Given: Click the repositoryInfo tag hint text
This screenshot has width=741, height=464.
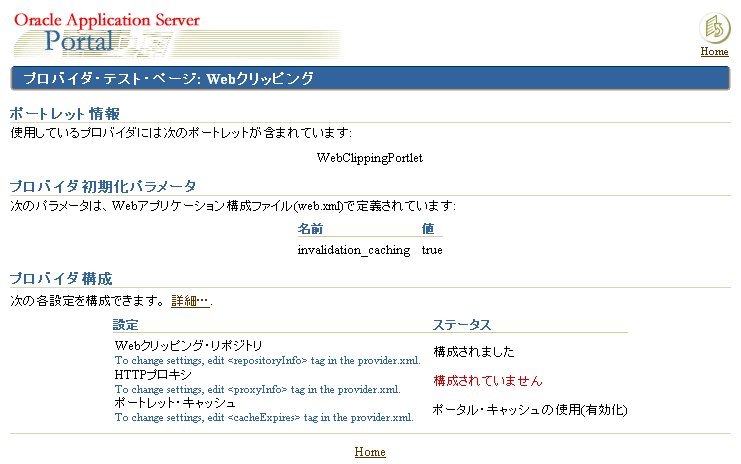Looking at the screenshot, I should pyautogui.click(x=267, y=361).
